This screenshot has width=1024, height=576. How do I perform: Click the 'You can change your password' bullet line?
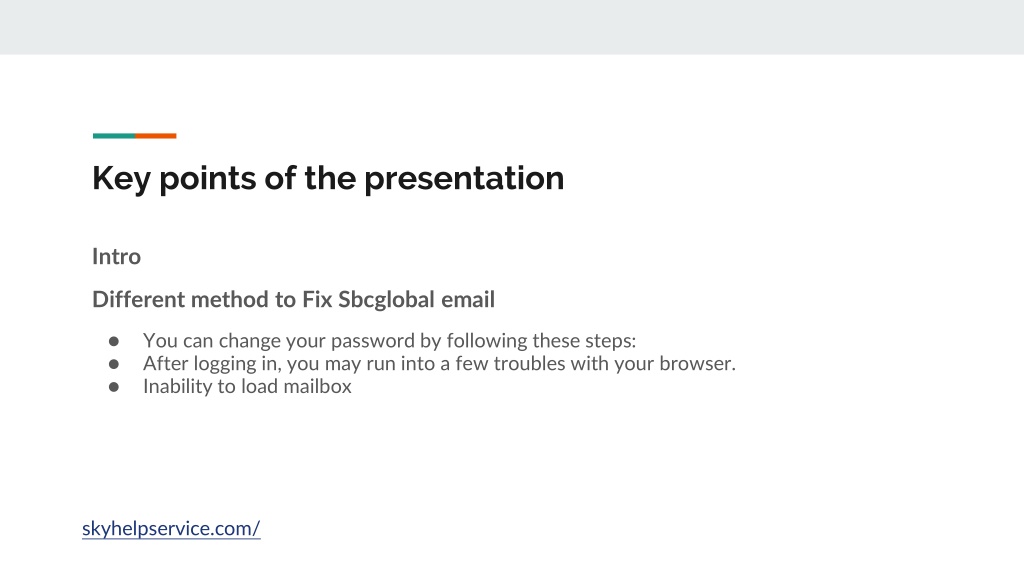click(389, 341)
